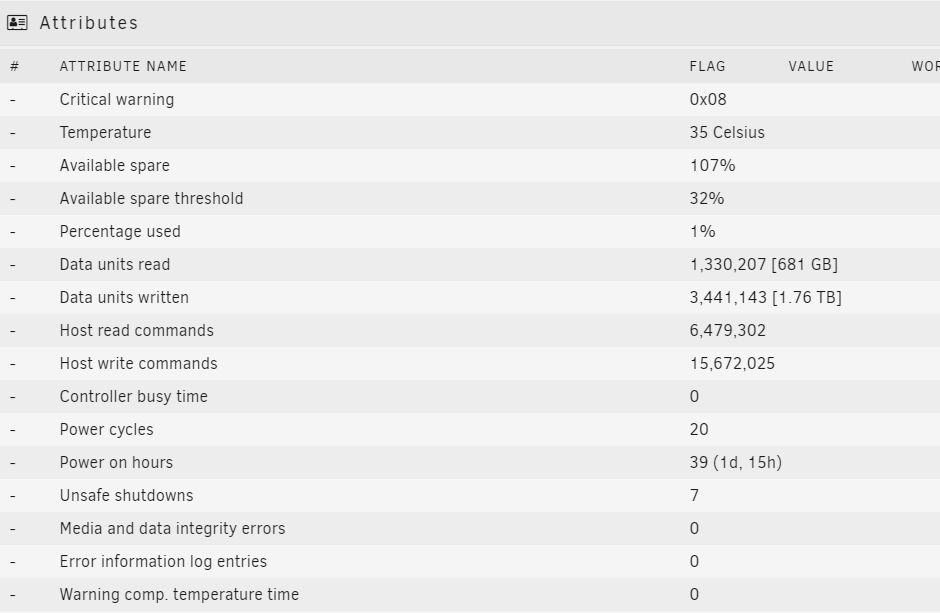Click the 35 Celsius temperature value

[x=727, y=132]
